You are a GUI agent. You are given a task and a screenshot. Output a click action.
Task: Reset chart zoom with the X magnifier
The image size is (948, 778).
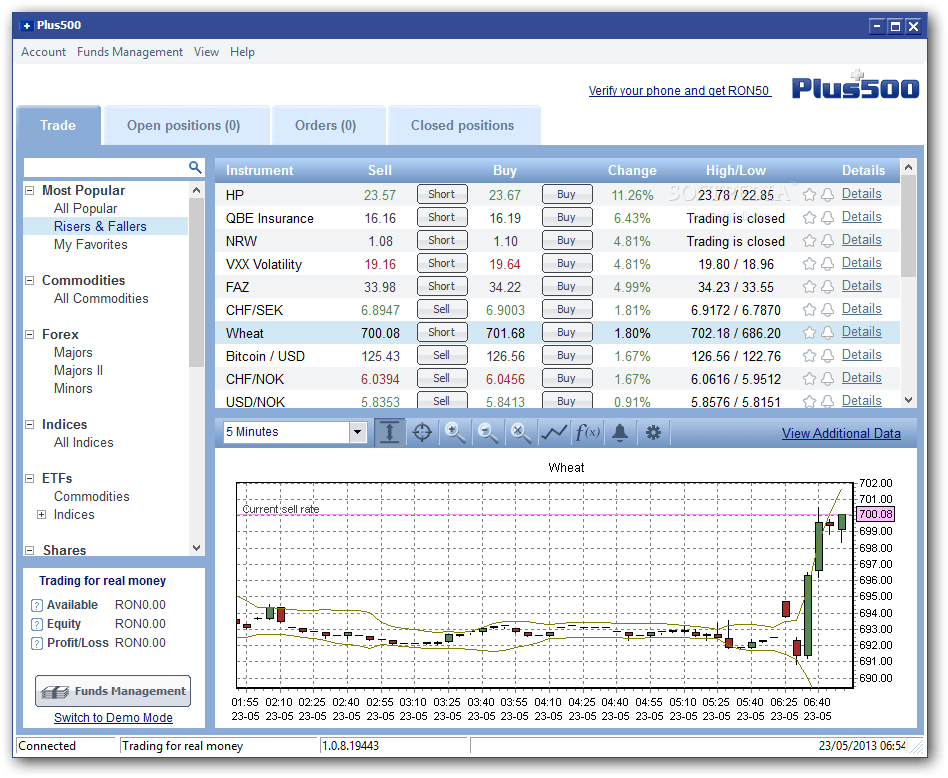[520, 432]
